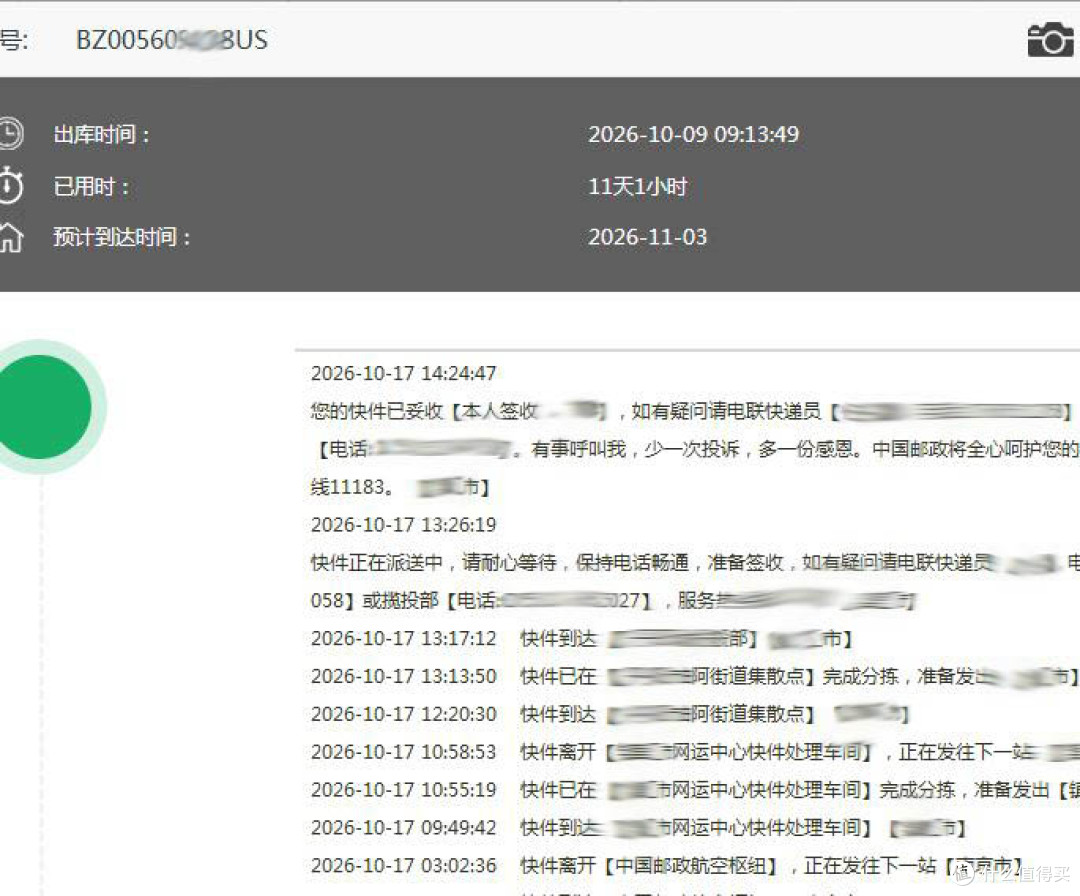The width and height of the screenshot is (1080, 896).
Task: Click timestamp 2026-10-17 12:20:30
Action: coord(403,714)
